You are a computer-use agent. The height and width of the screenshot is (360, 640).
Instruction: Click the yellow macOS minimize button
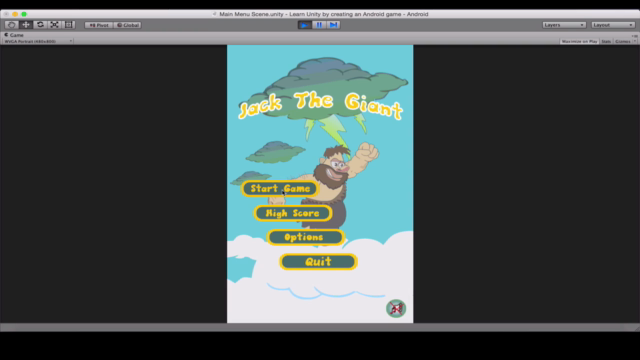(x=15, y=14)
